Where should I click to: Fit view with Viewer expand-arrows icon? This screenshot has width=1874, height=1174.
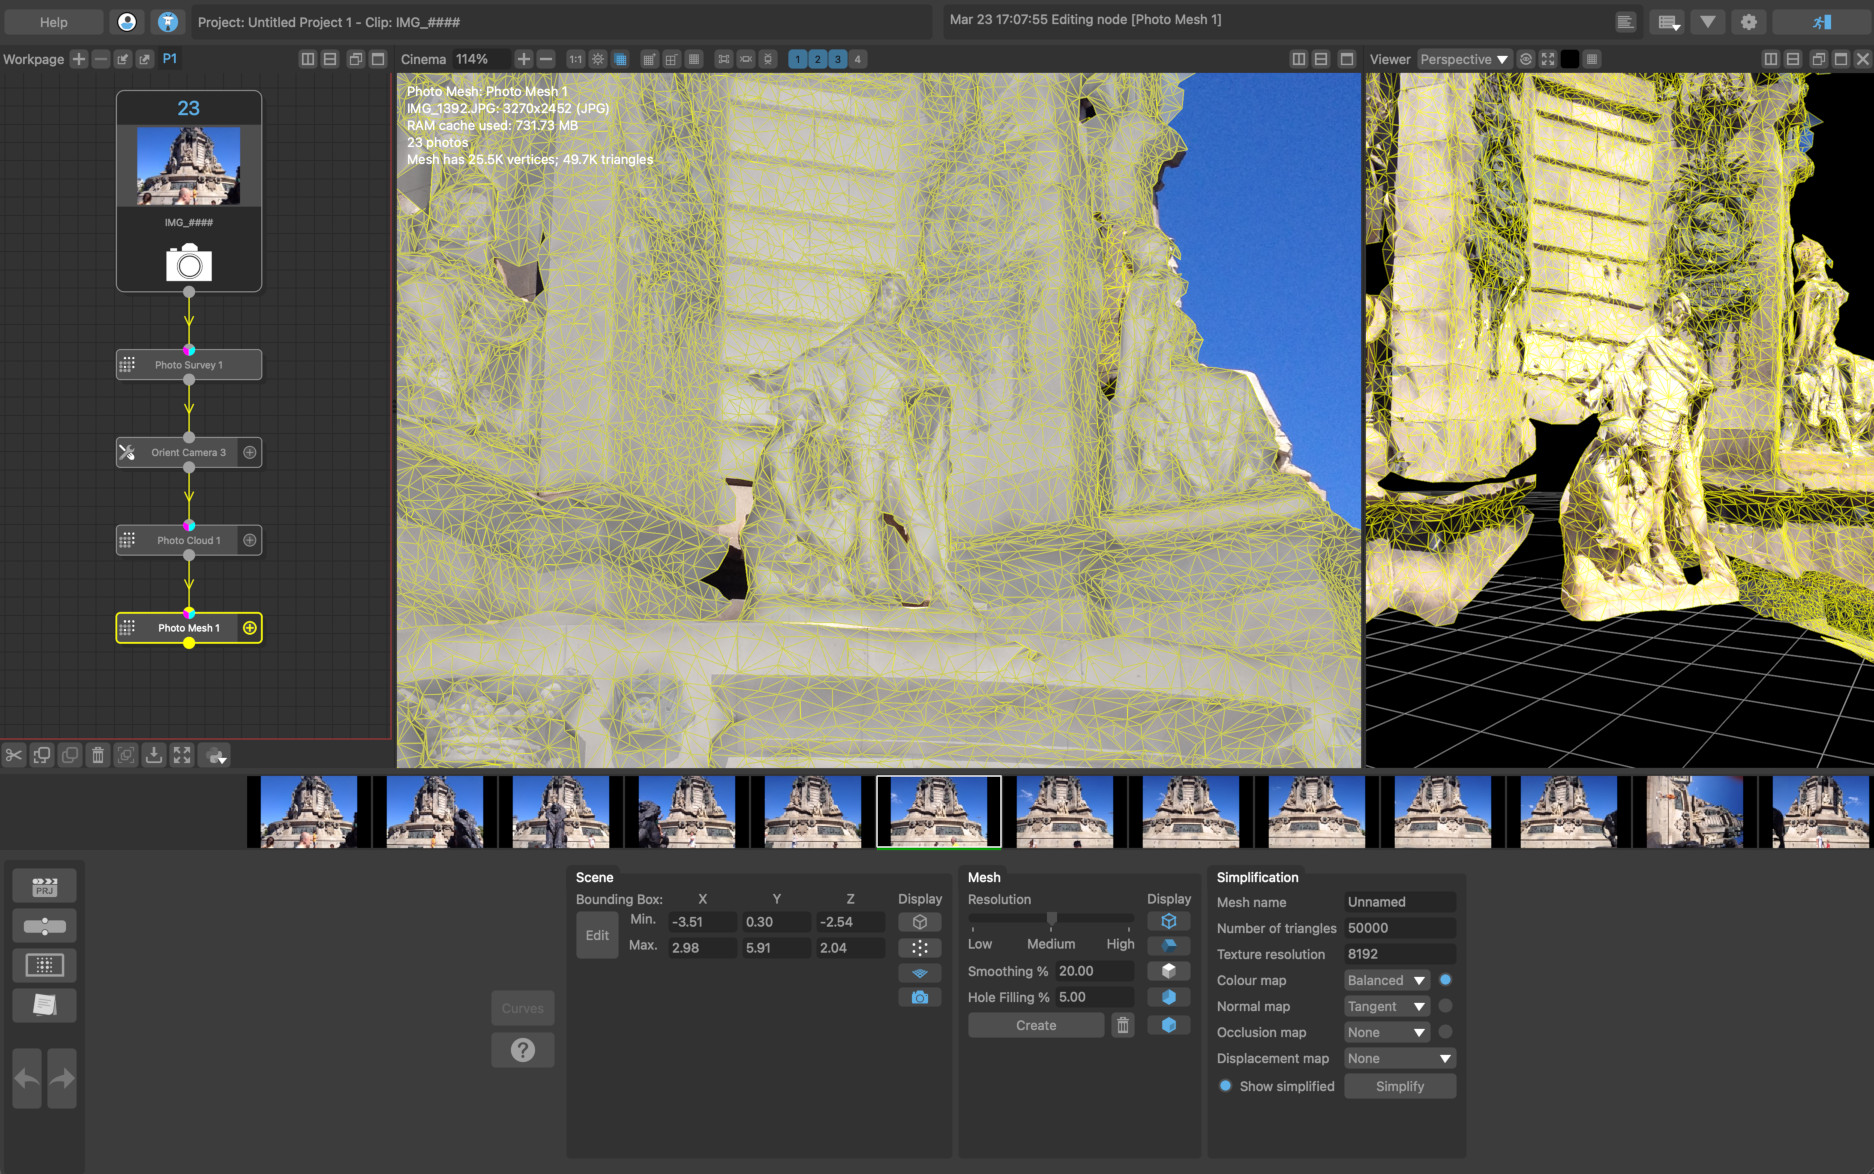coord(1548,59)
